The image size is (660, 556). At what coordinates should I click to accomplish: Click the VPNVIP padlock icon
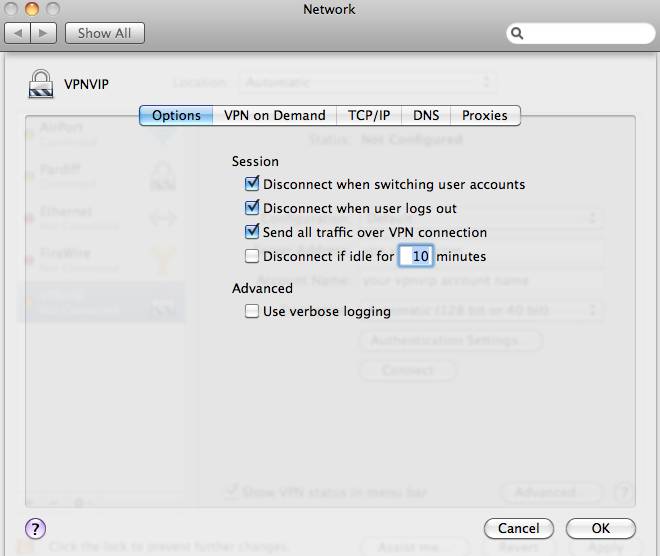(x=41, y=84)
